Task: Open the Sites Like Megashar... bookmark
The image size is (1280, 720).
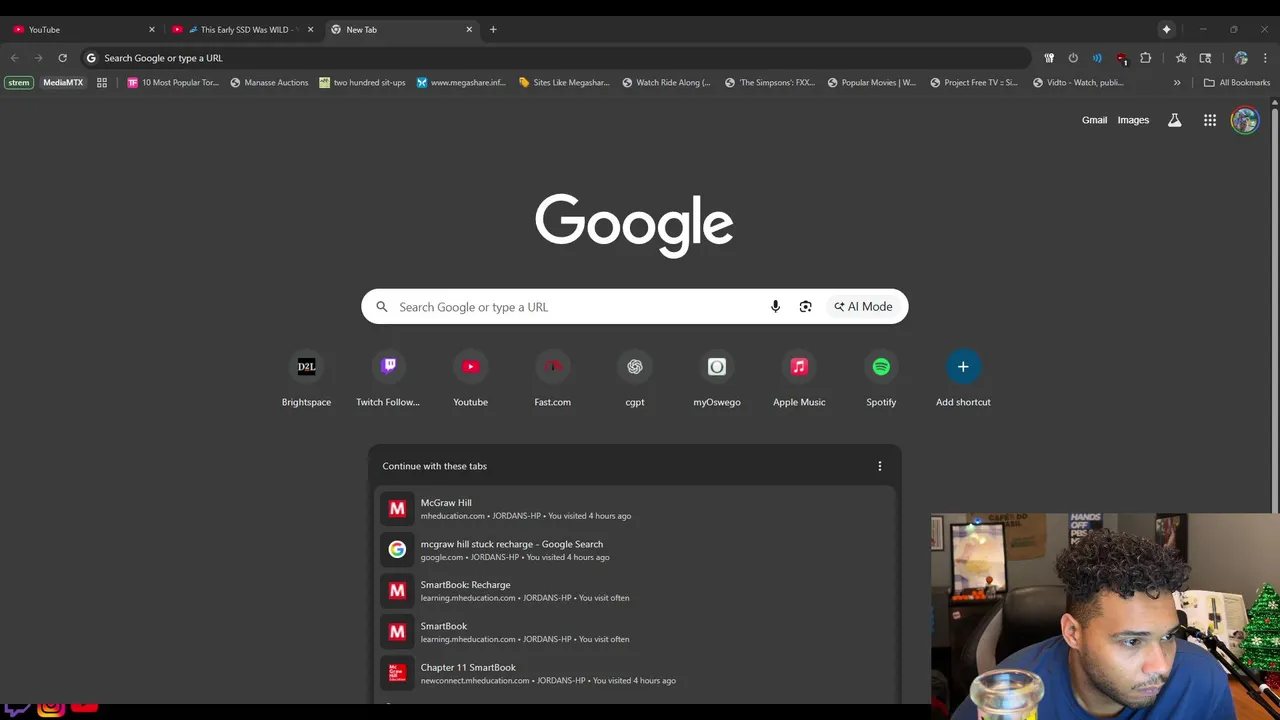Action: pos(564,83)
